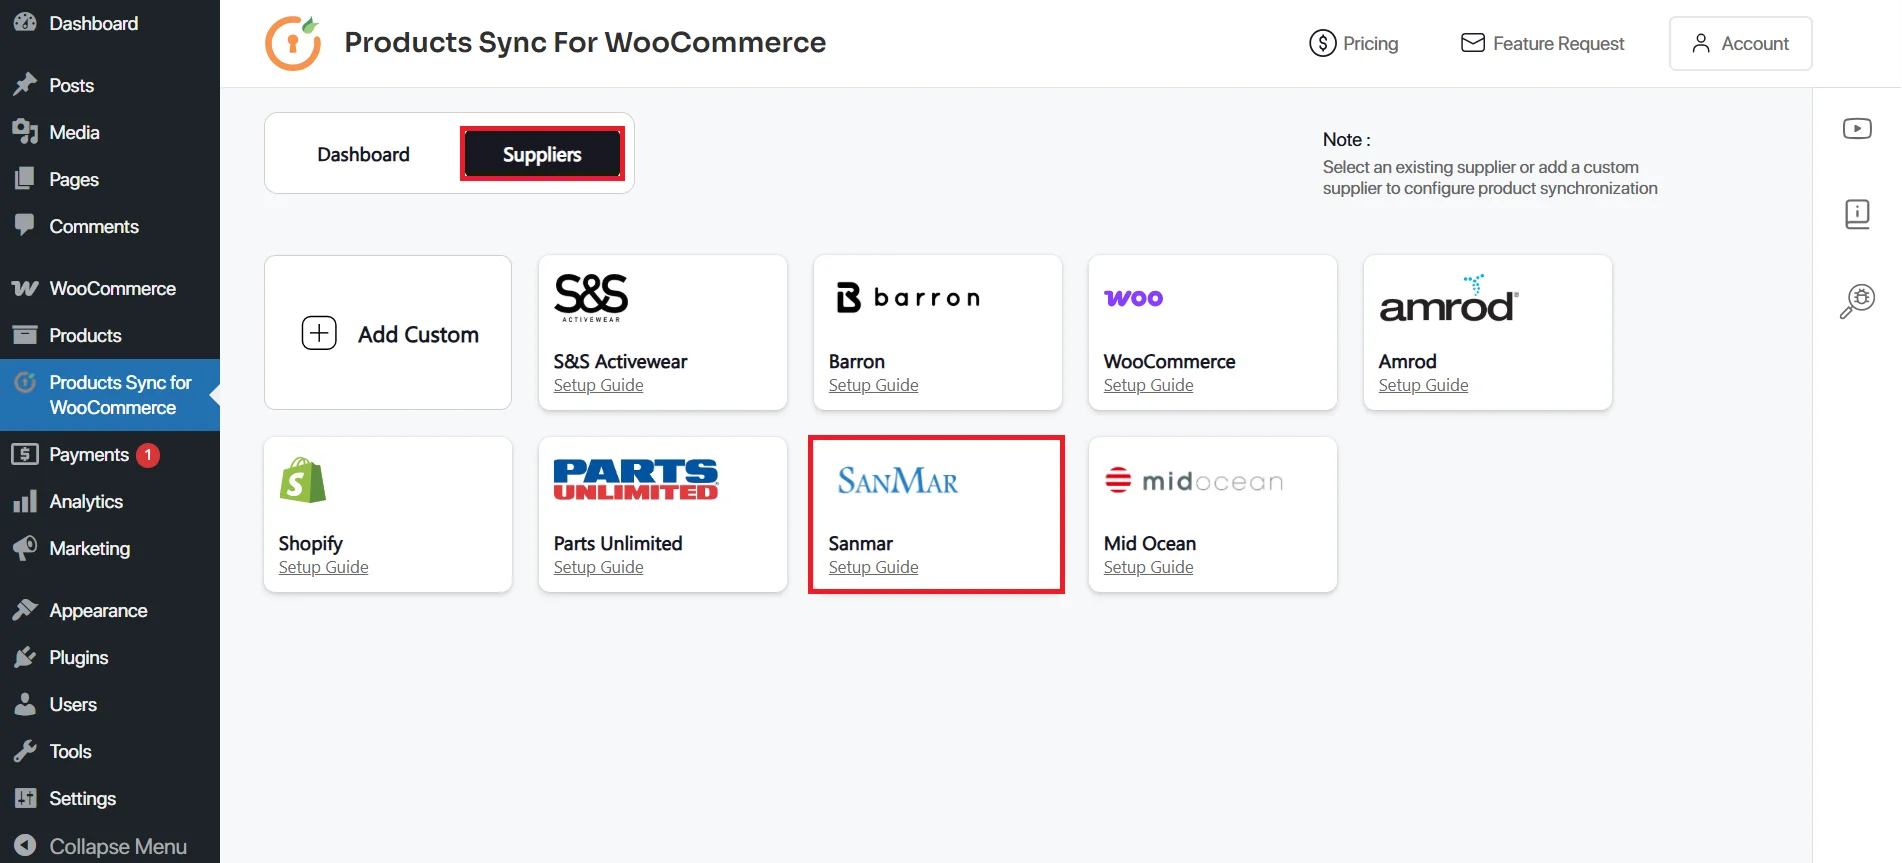Open documentation via the book icon
The height and width of the screenshot is (863, 1902).
1857,213
